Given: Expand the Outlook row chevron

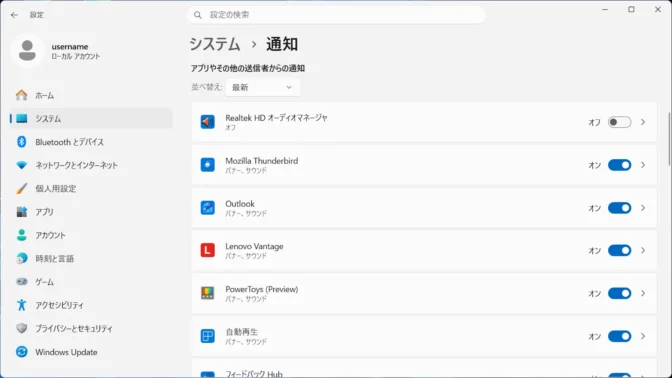Looking at the screenshot, I should click(643, 208).
